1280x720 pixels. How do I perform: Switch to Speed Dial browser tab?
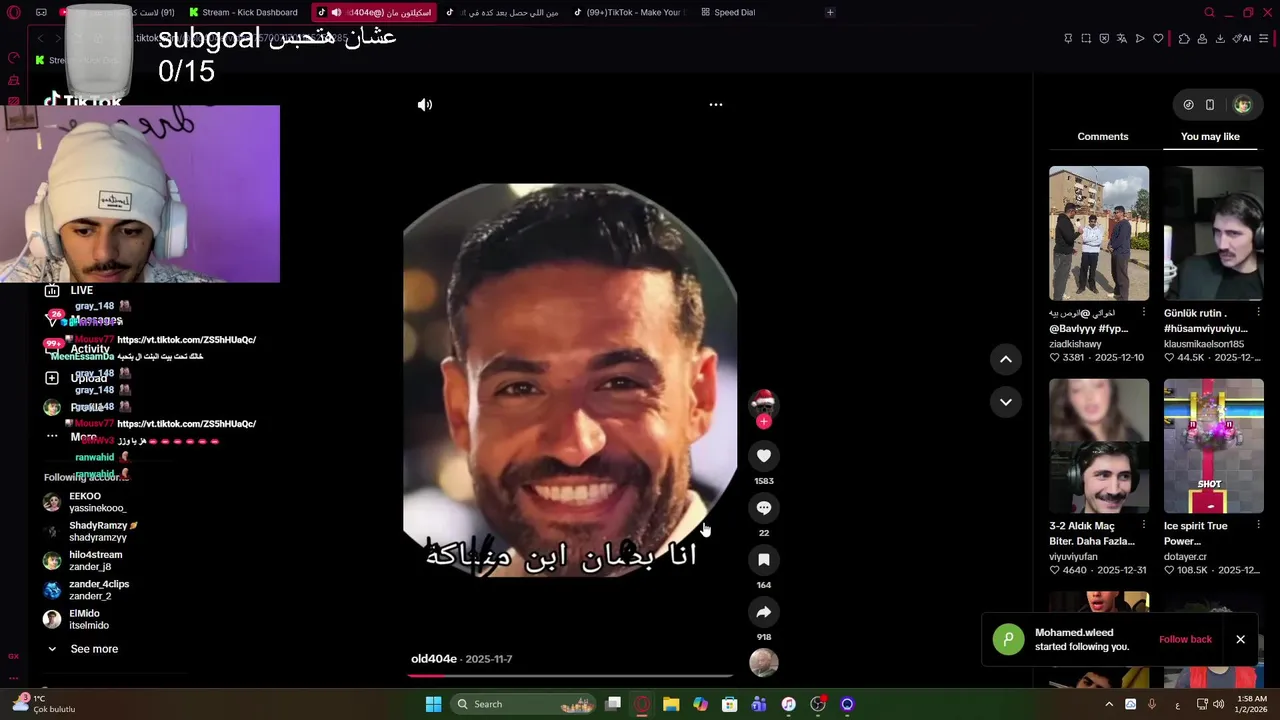[728, 12]
